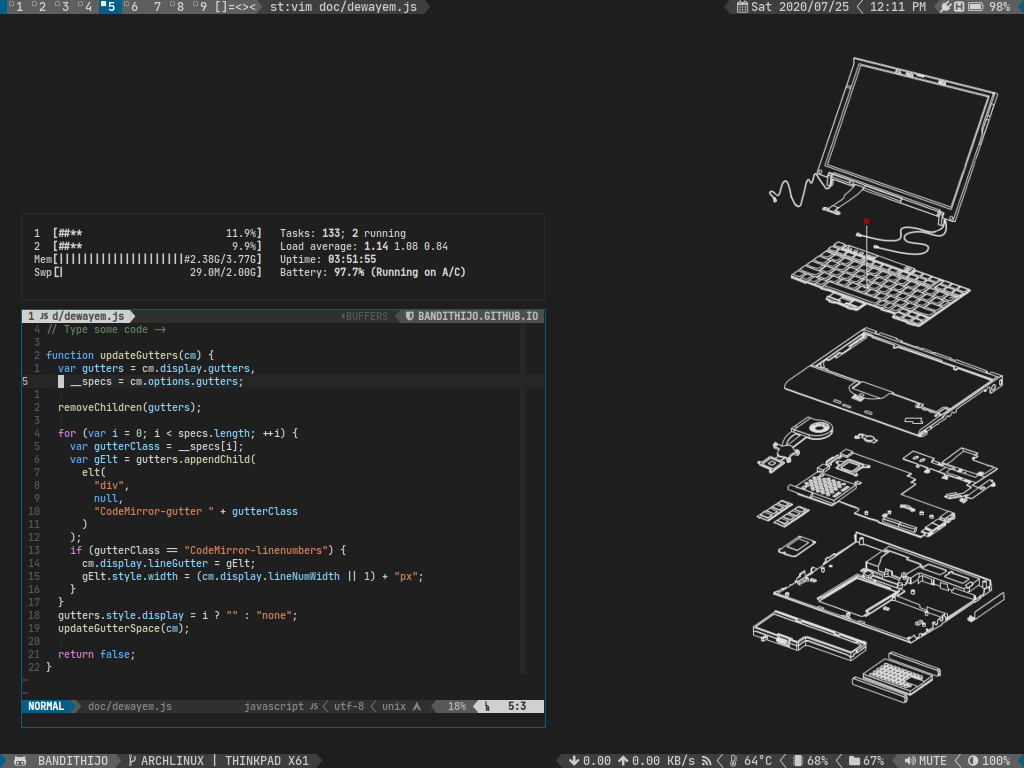Click the []=<>< layout symbol
This screenshot has height=768, width=1024.
[x=236, y=7]
